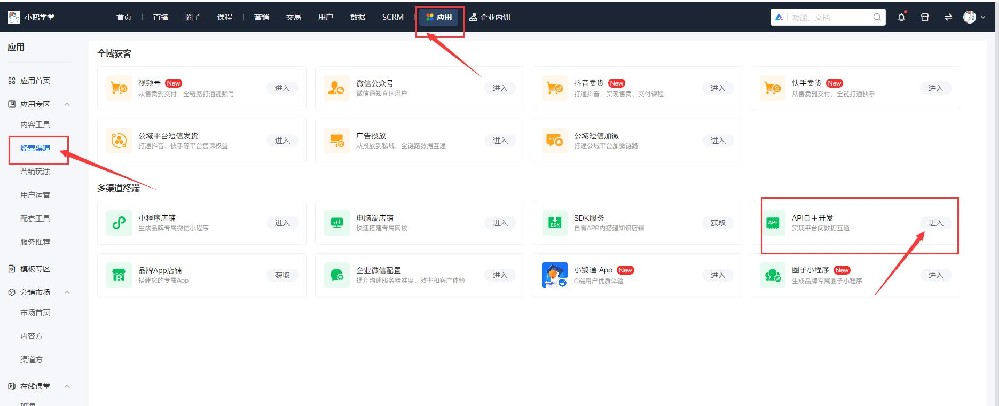999x406 pixels.
Task: Click the green SDK icon
Action: tap(553, 222)
